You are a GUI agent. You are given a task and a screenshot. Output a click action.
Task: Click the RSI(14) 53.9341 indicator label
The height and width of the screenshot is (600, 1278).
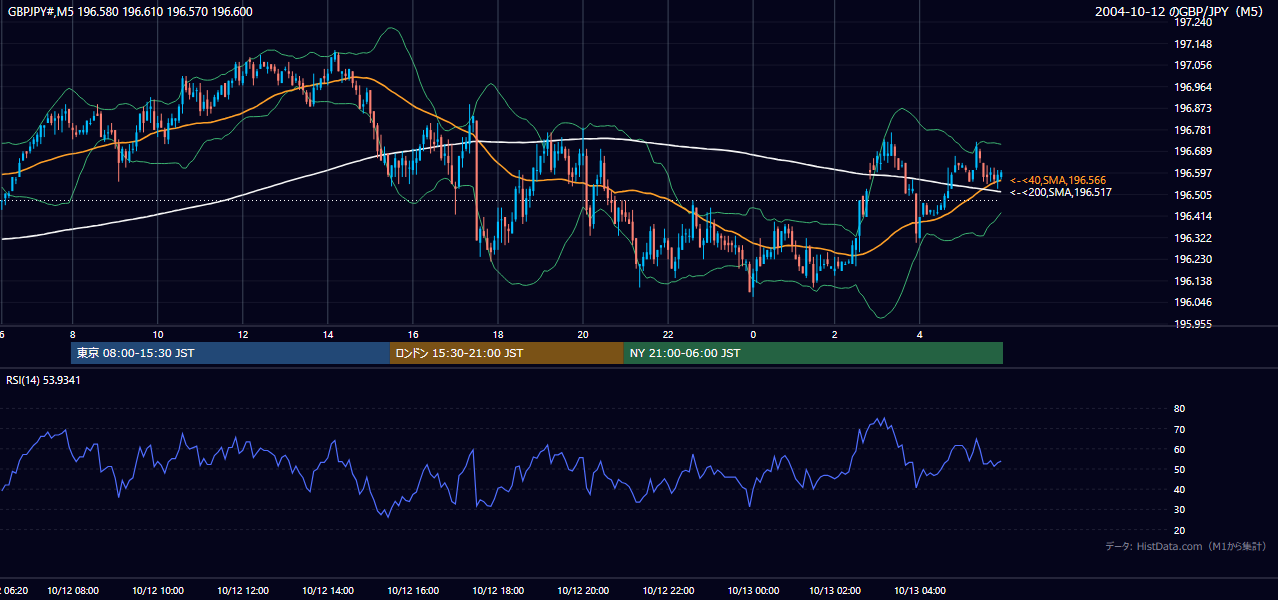click(44, 380)
